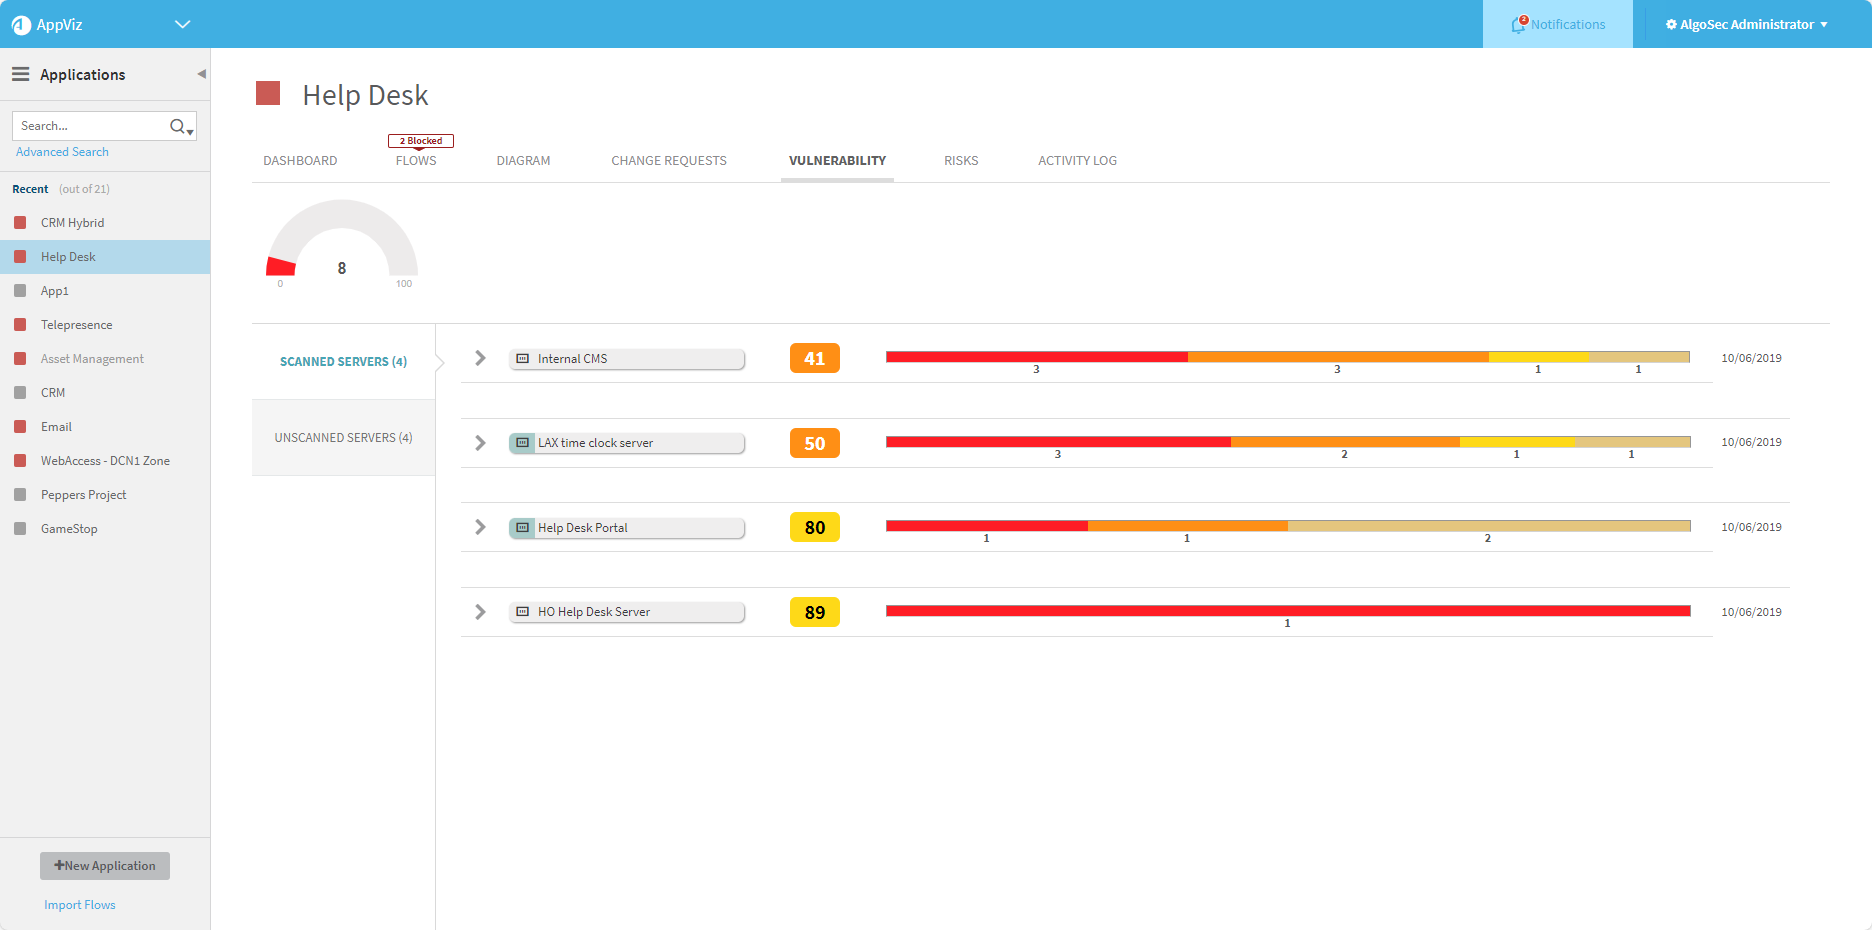Expand the Help Desk Portal row
Viewport: 1872px width, 930px height.
point(480,527)
